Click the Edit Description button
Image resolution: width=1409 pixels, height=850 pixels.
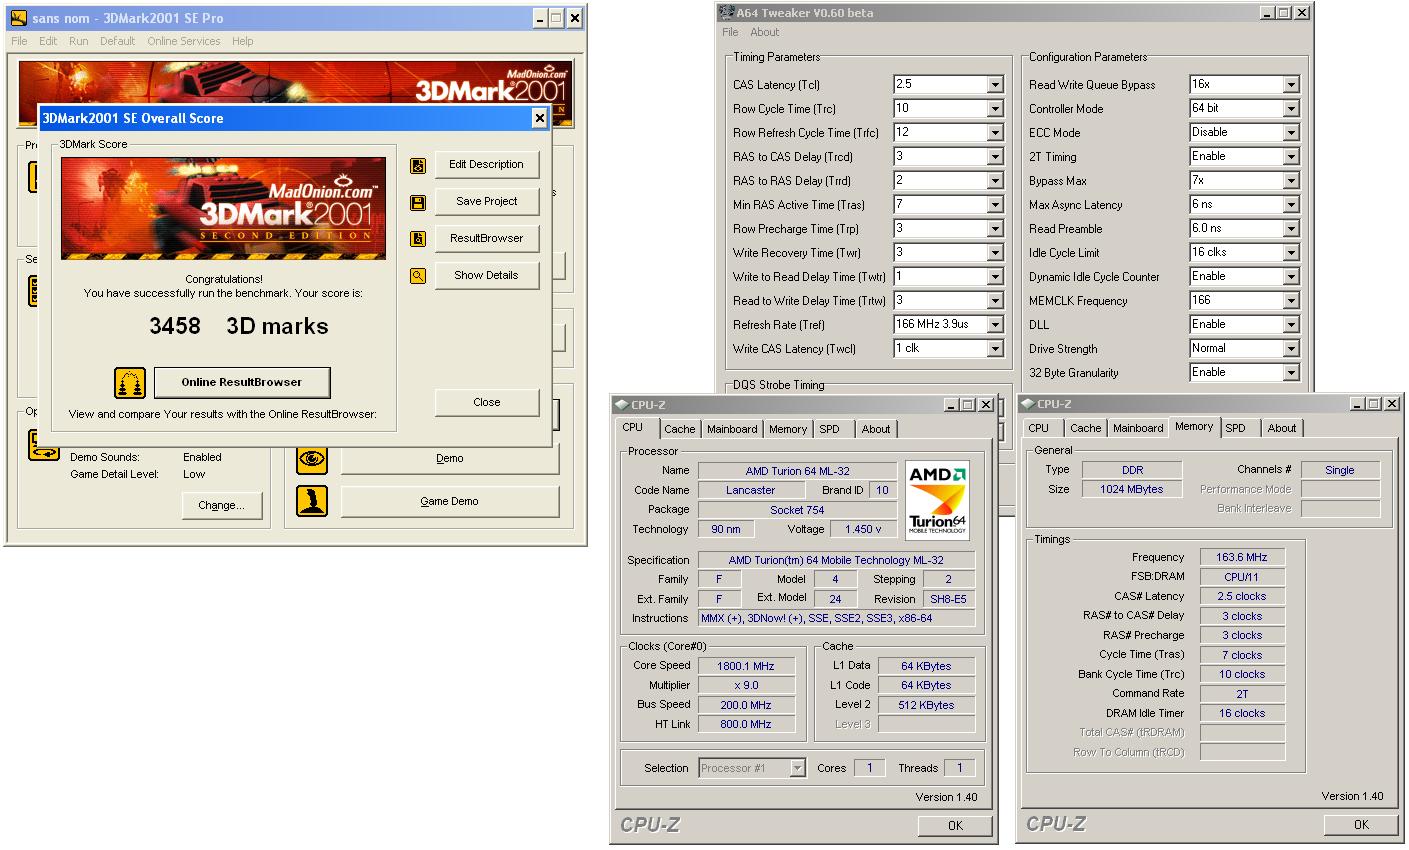click(x=487, y=164)
